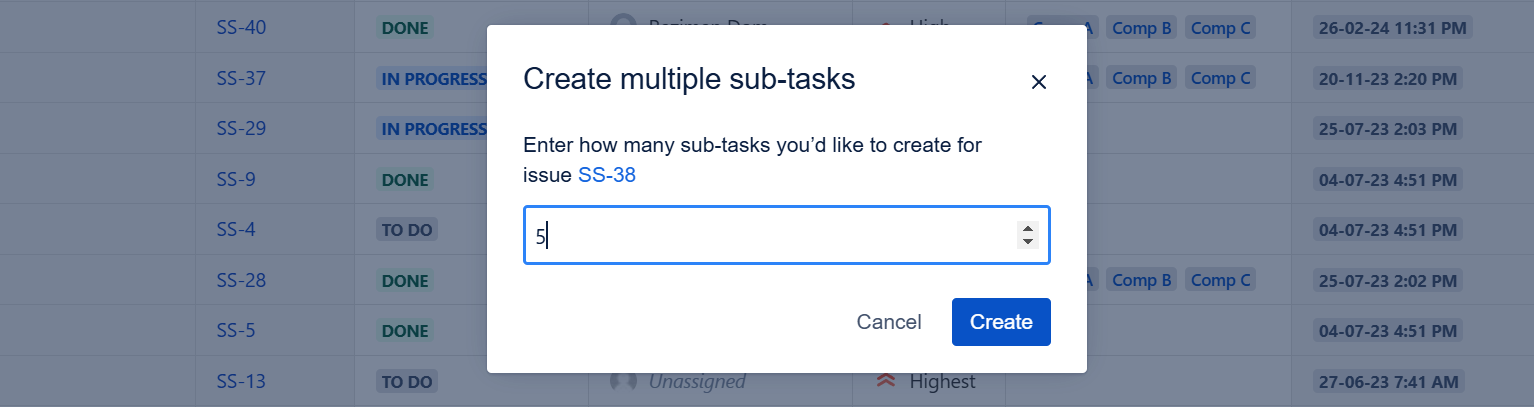Open issue SS-9 from the list
This screenshot has height=407, width=1534.
tap(236, 180)
